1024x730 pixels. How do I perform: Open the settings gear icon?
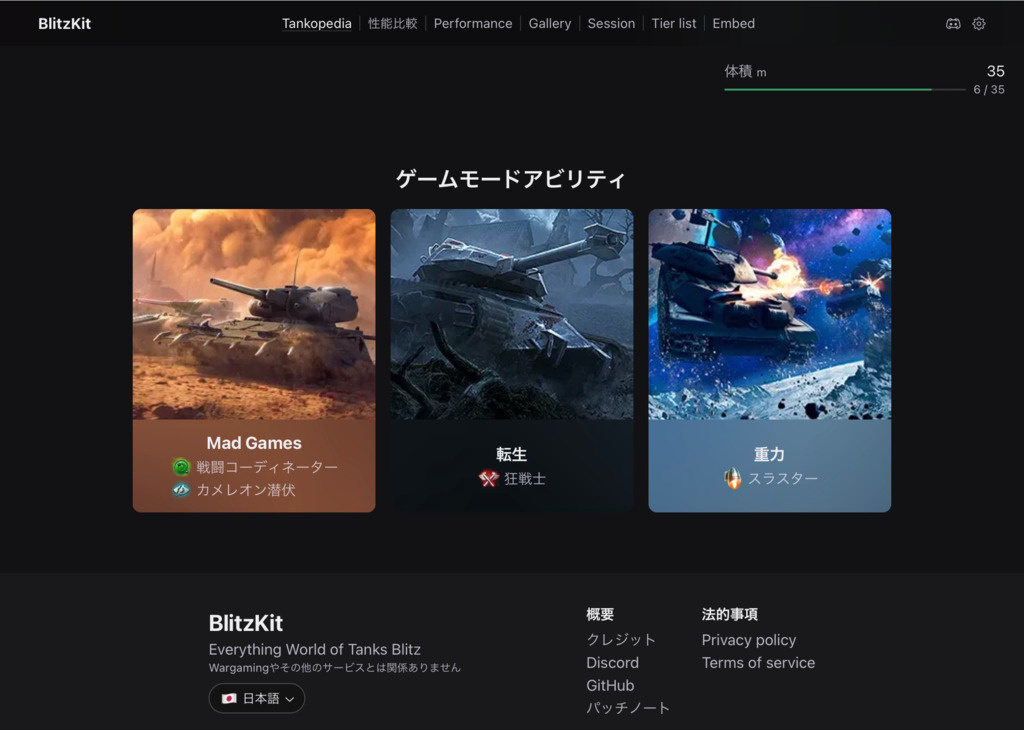point(978,24)
